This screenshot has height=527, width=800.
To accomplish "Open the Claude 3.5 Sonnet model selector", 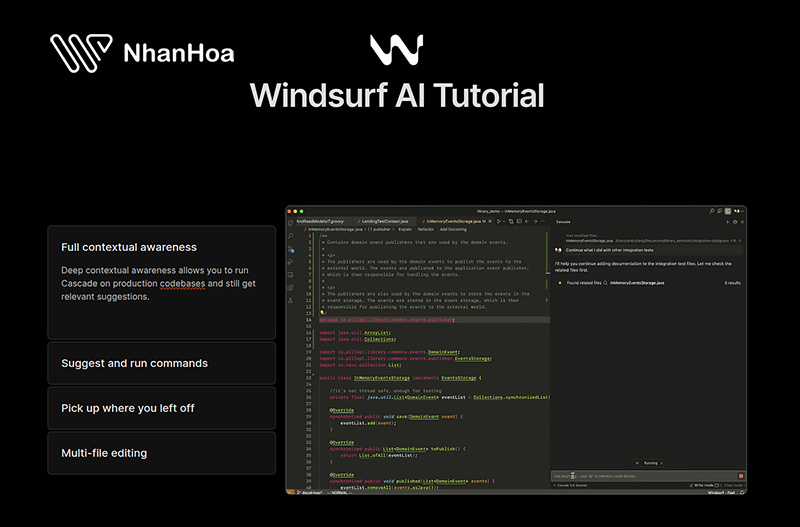I will point(570,485).
